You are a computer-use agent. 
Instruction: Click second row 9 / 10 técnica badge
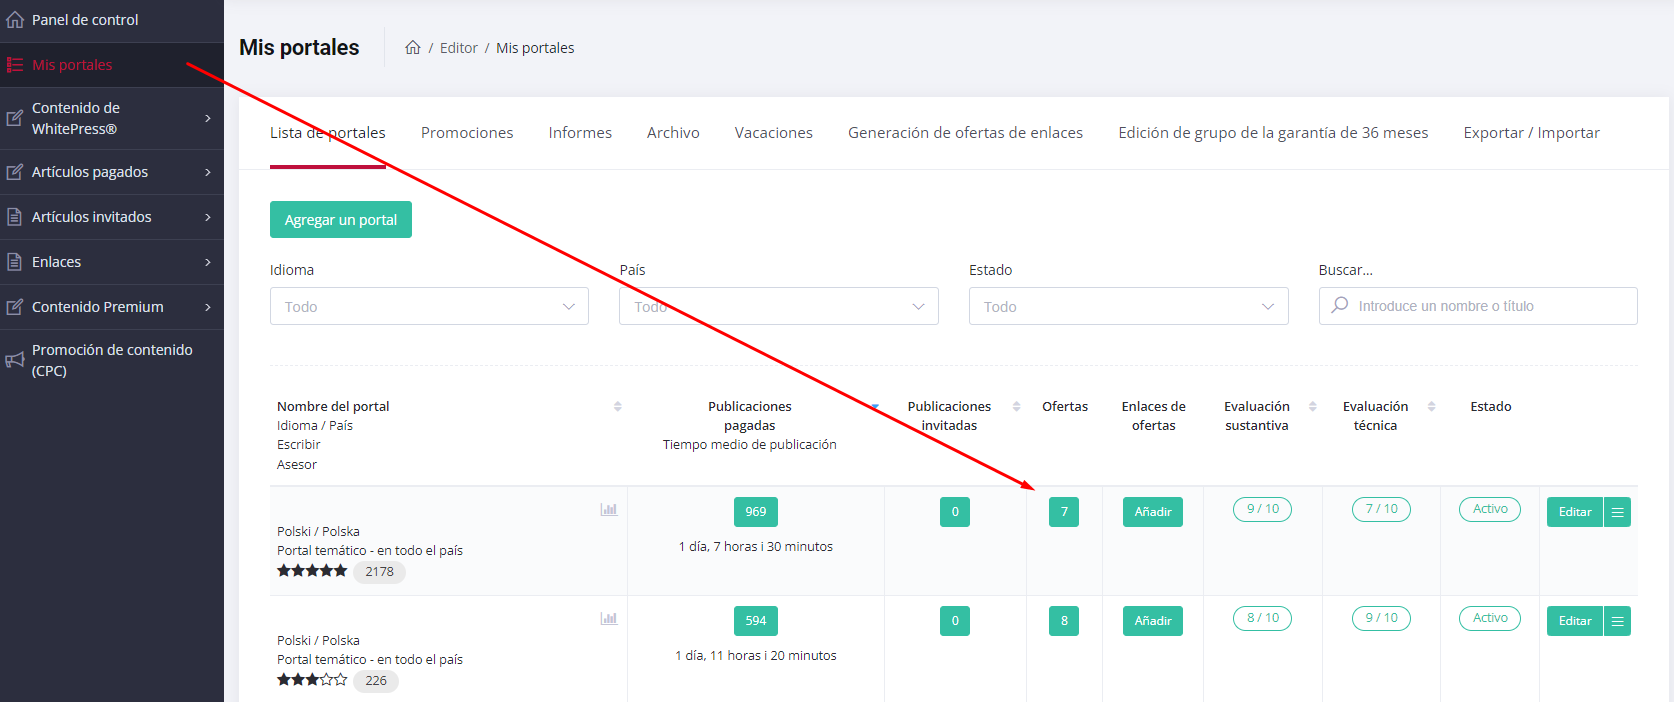coord(1382,618)
